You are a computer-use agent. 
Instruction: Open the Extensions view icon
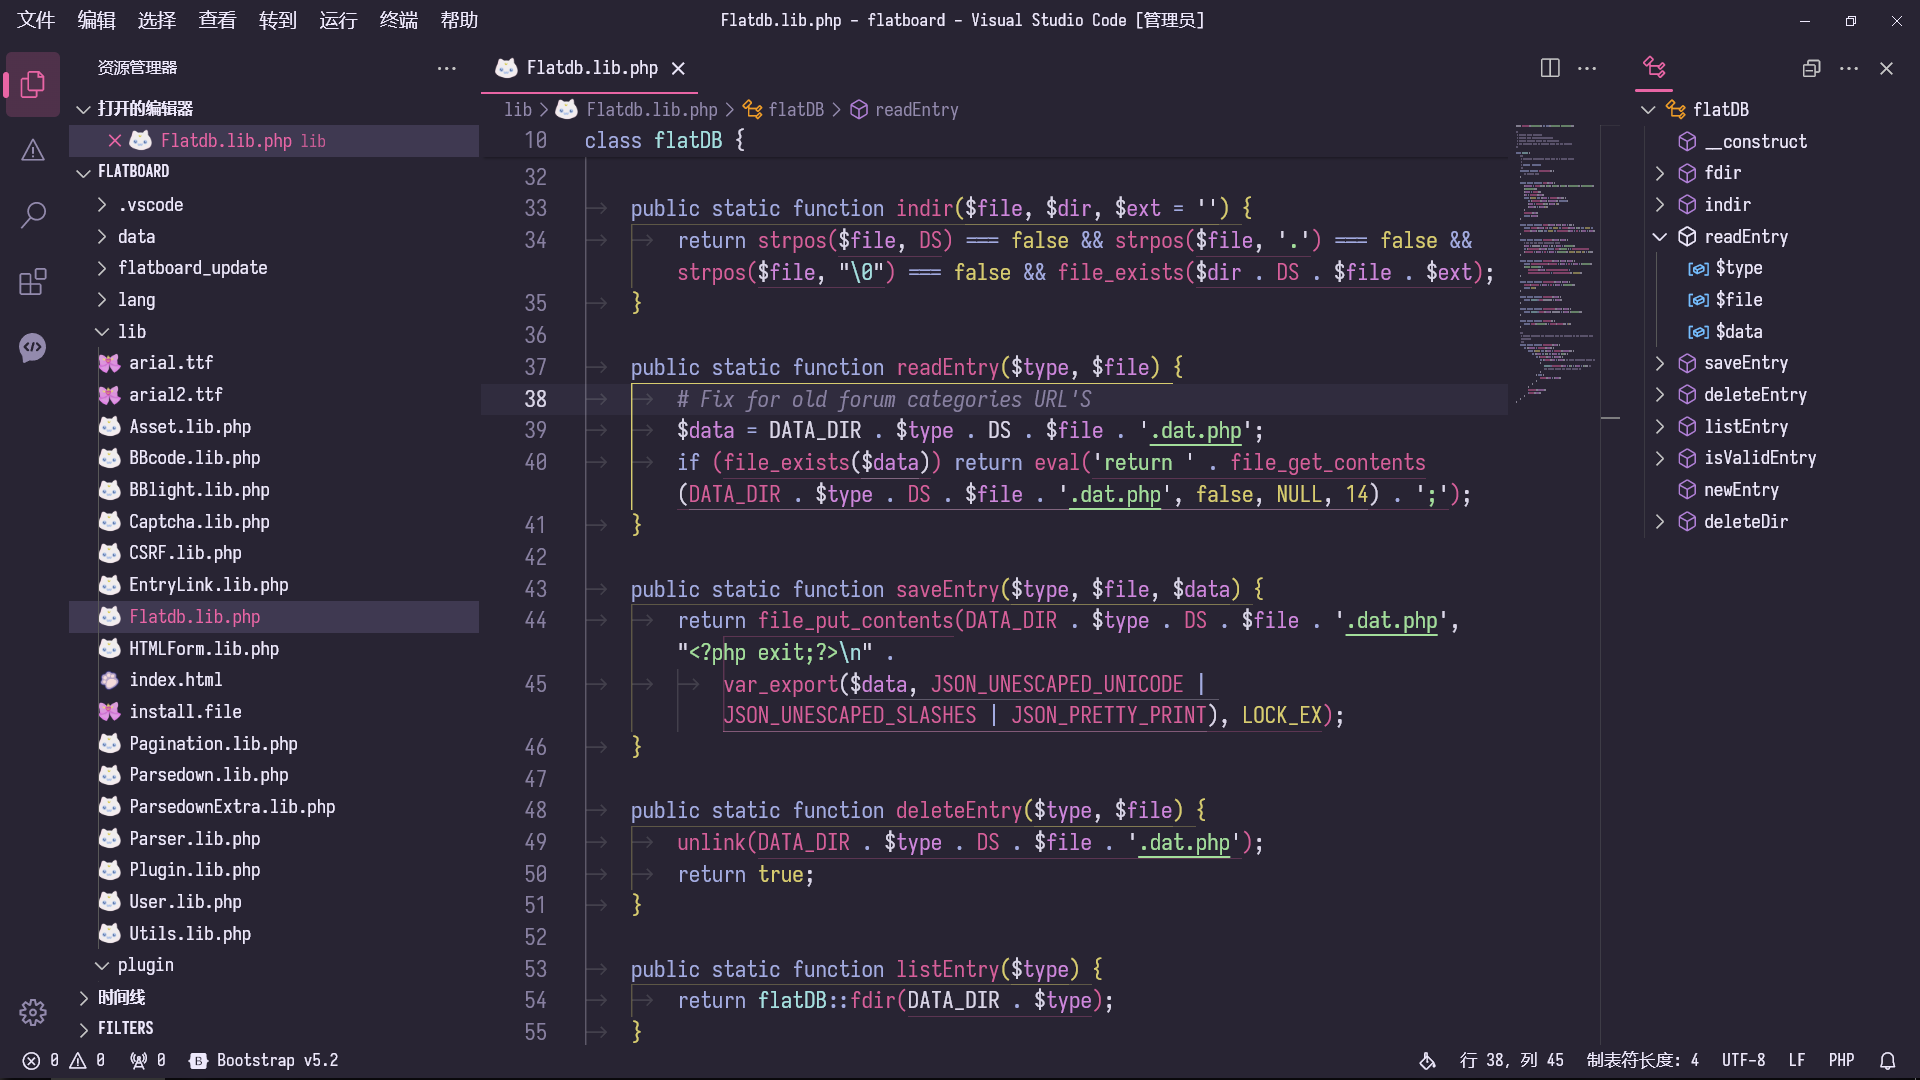[x=33, y=282]
